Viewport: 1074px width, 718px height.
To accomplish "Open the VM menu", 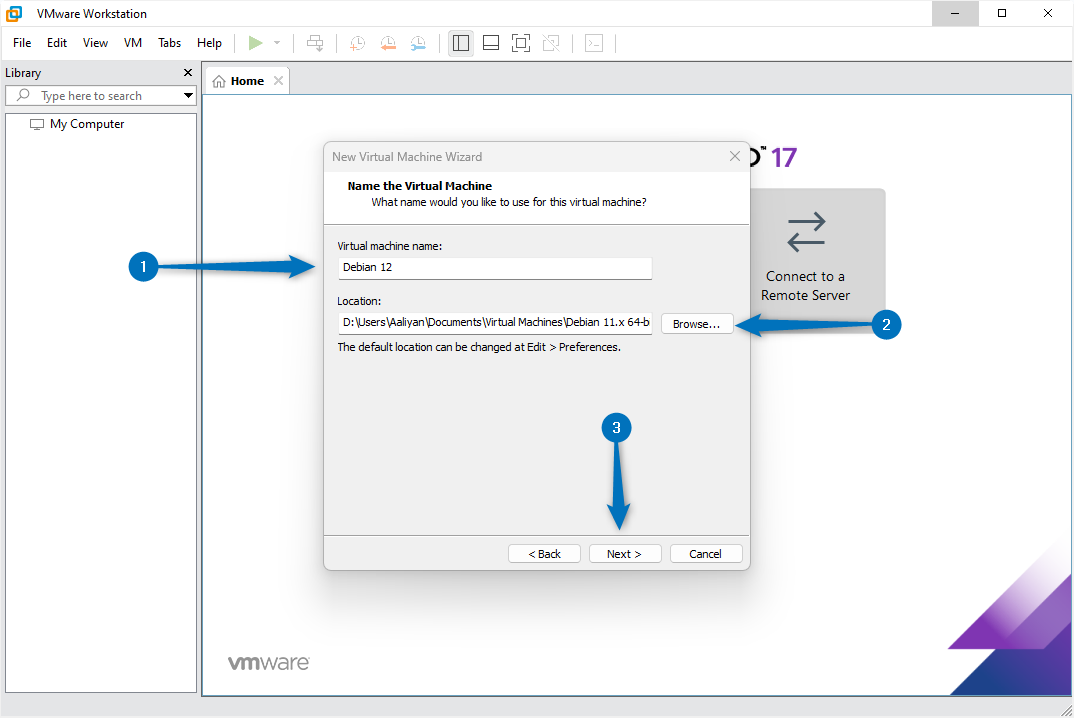I will coord(133,43).
